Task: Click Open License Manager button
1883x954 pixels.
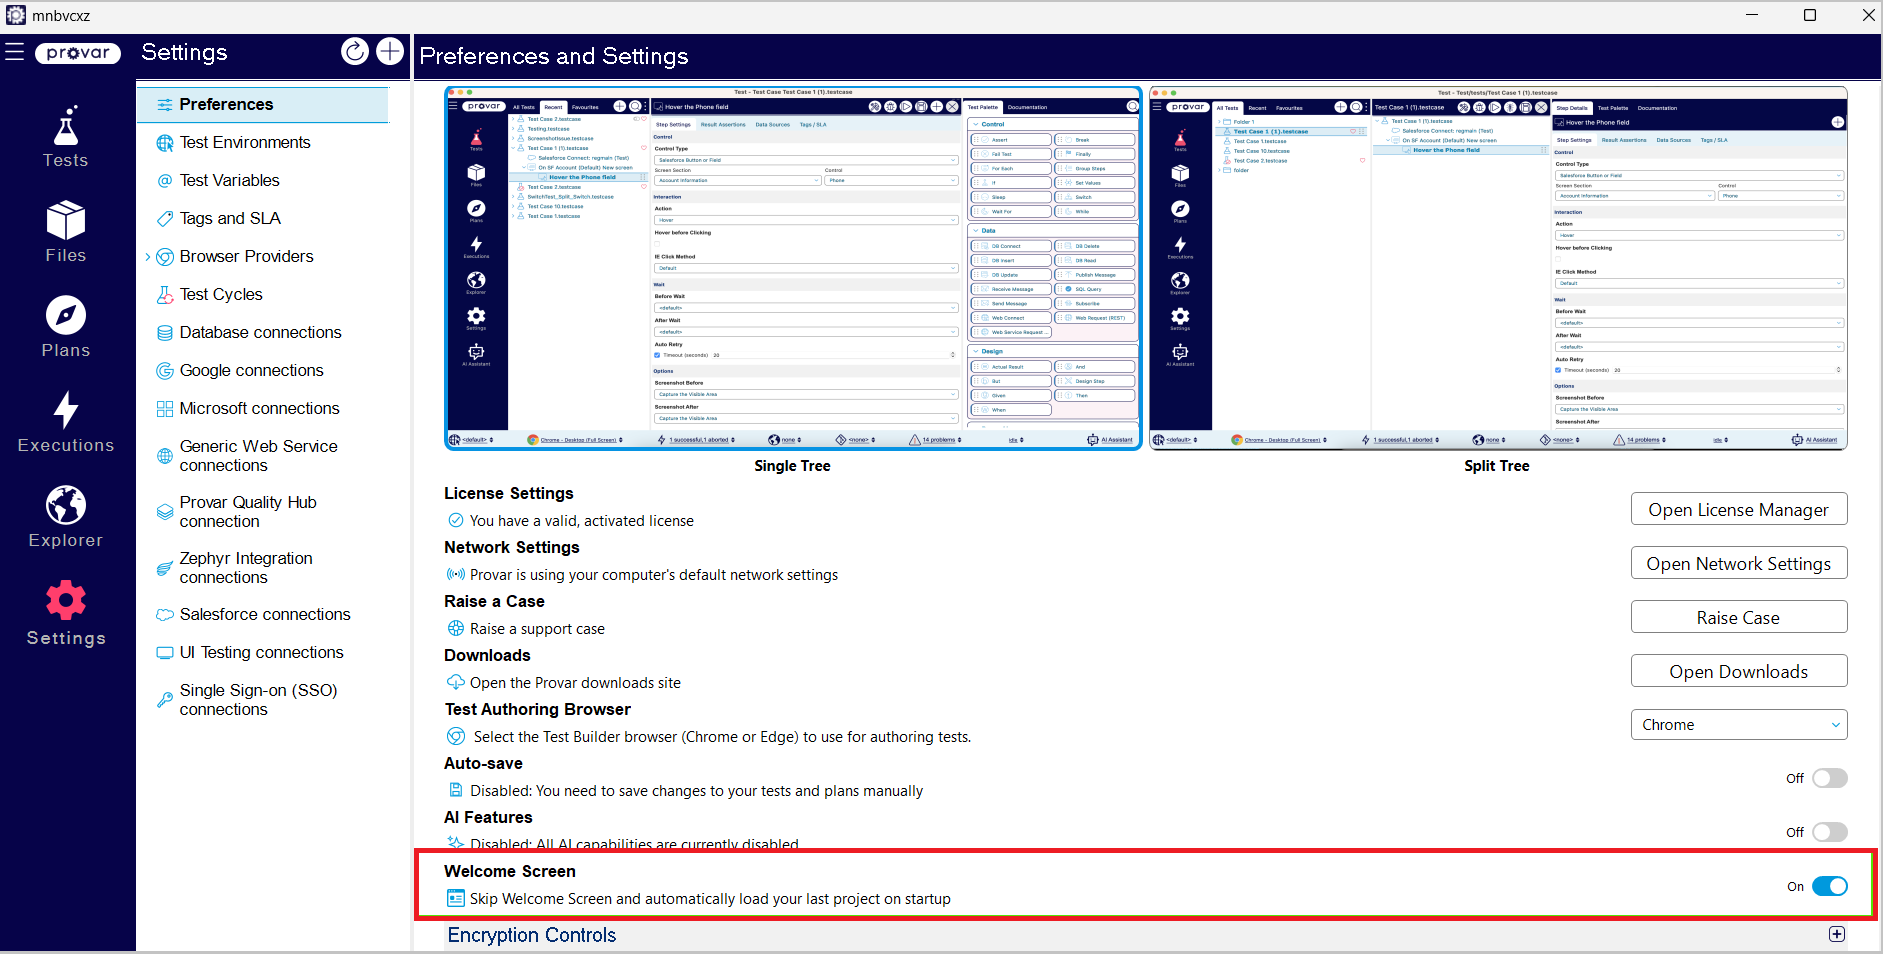Action: point(1739,509)
